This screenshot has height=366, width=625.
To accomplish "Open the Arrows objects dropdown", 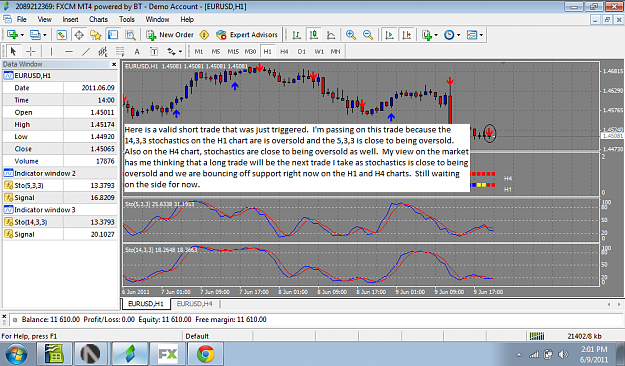I will pos(175,51).
